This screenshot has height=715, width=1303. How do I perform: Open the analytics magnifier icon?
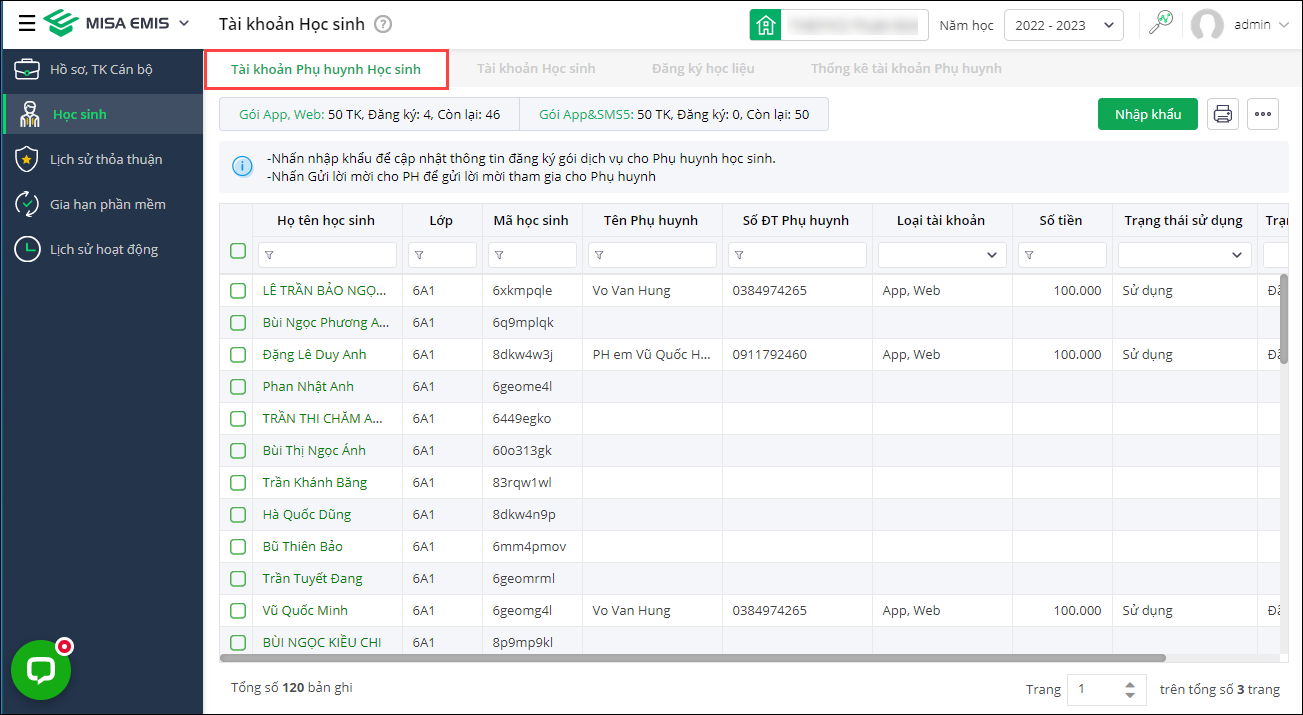pos(1160,24)
